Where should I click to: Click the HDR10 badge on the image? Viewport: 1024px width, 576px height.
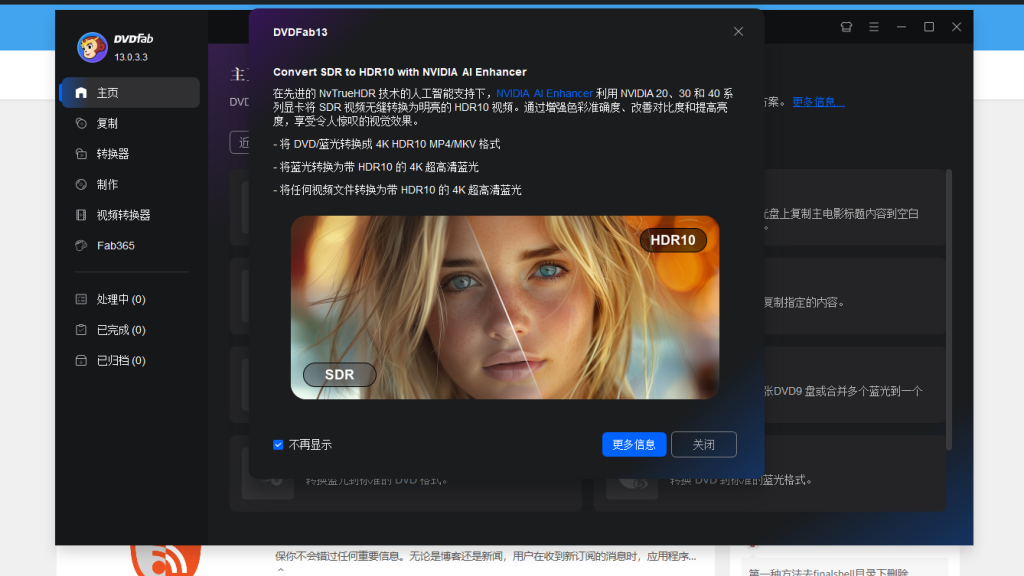pos(673,240)
